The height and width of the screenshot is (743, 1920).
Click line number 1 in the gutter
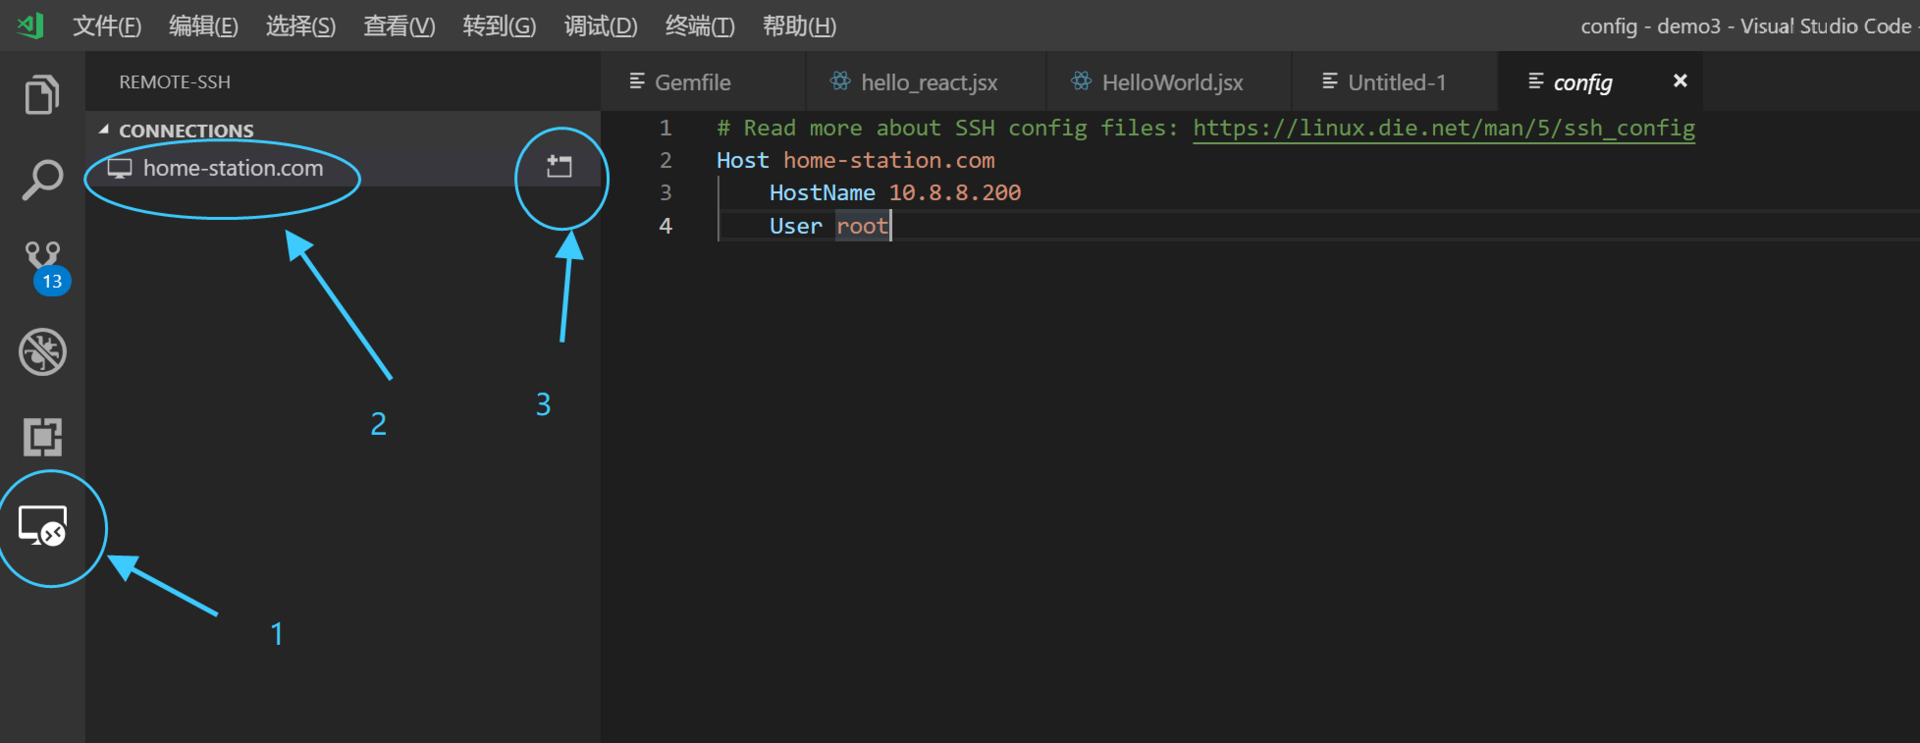(665, 128)
